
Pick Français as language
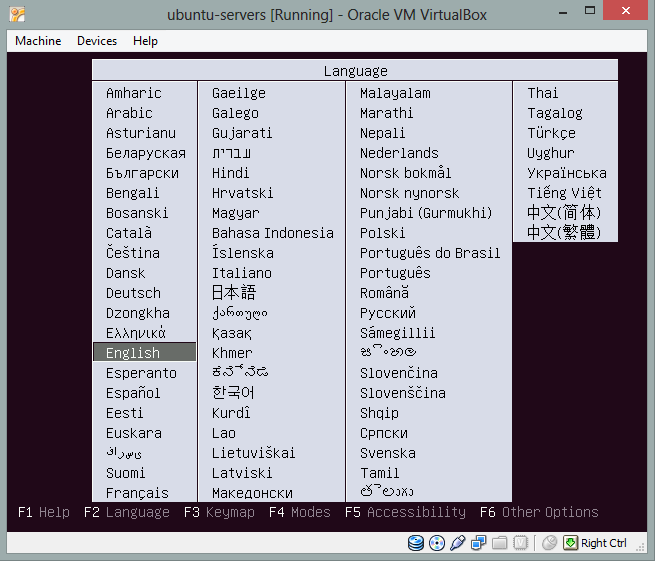point(137,493)
